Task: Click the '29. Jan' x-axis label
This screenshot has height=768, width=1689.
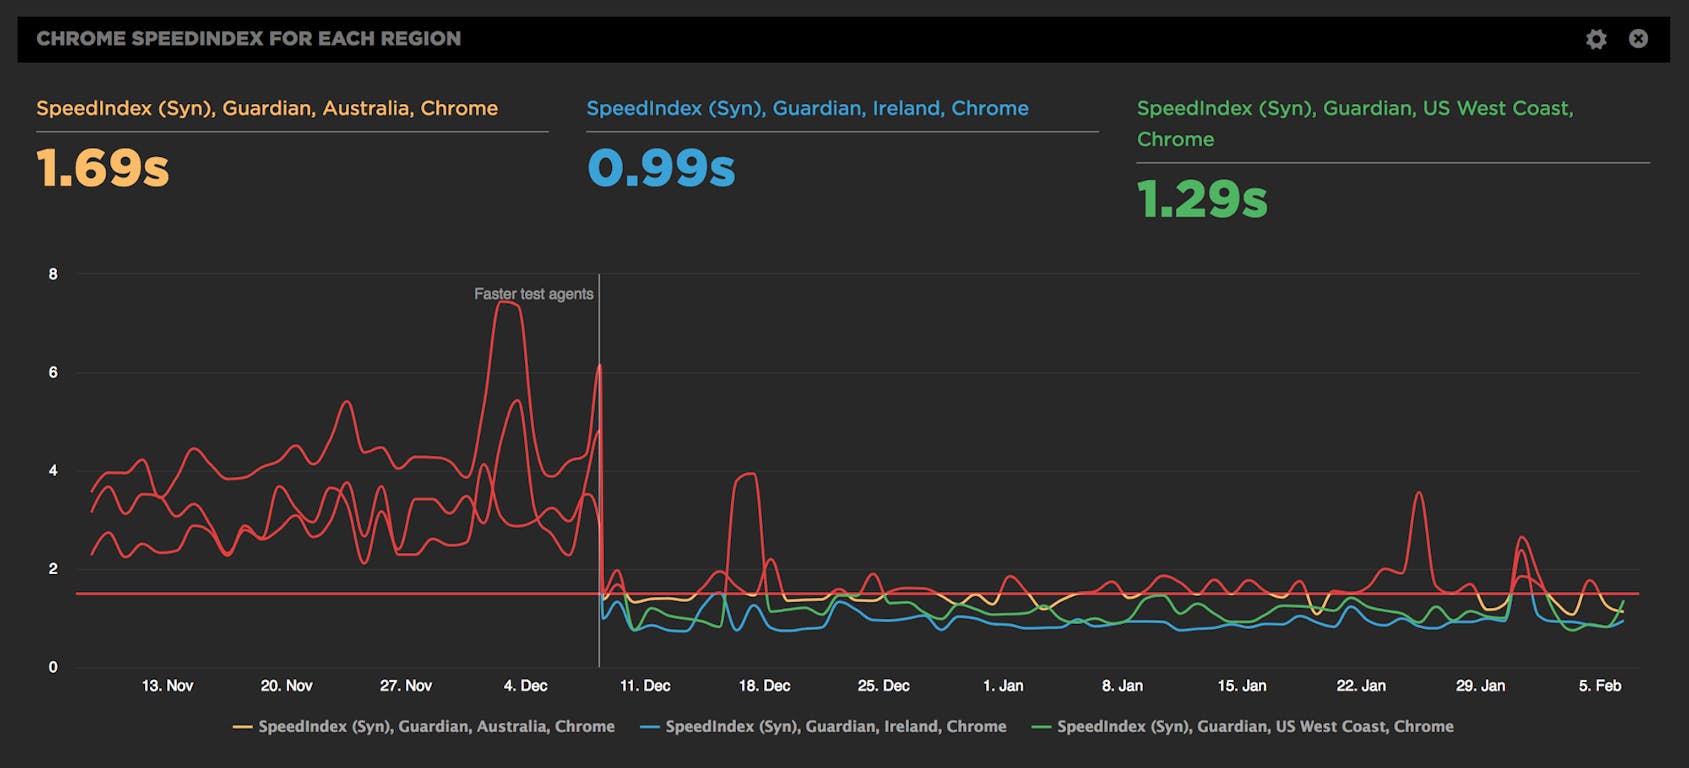Action: pos(1480,686)
